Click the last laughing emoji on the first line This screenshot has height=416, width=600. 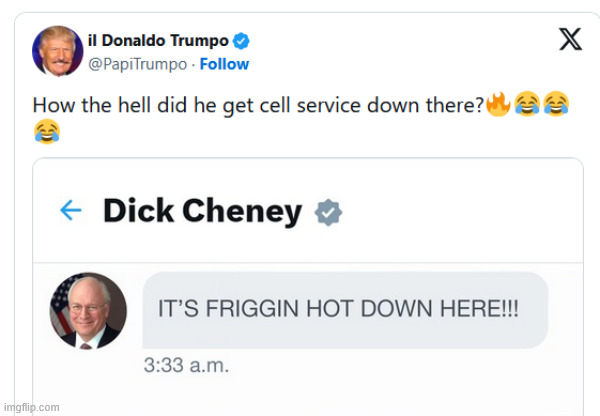pos(557,104)
